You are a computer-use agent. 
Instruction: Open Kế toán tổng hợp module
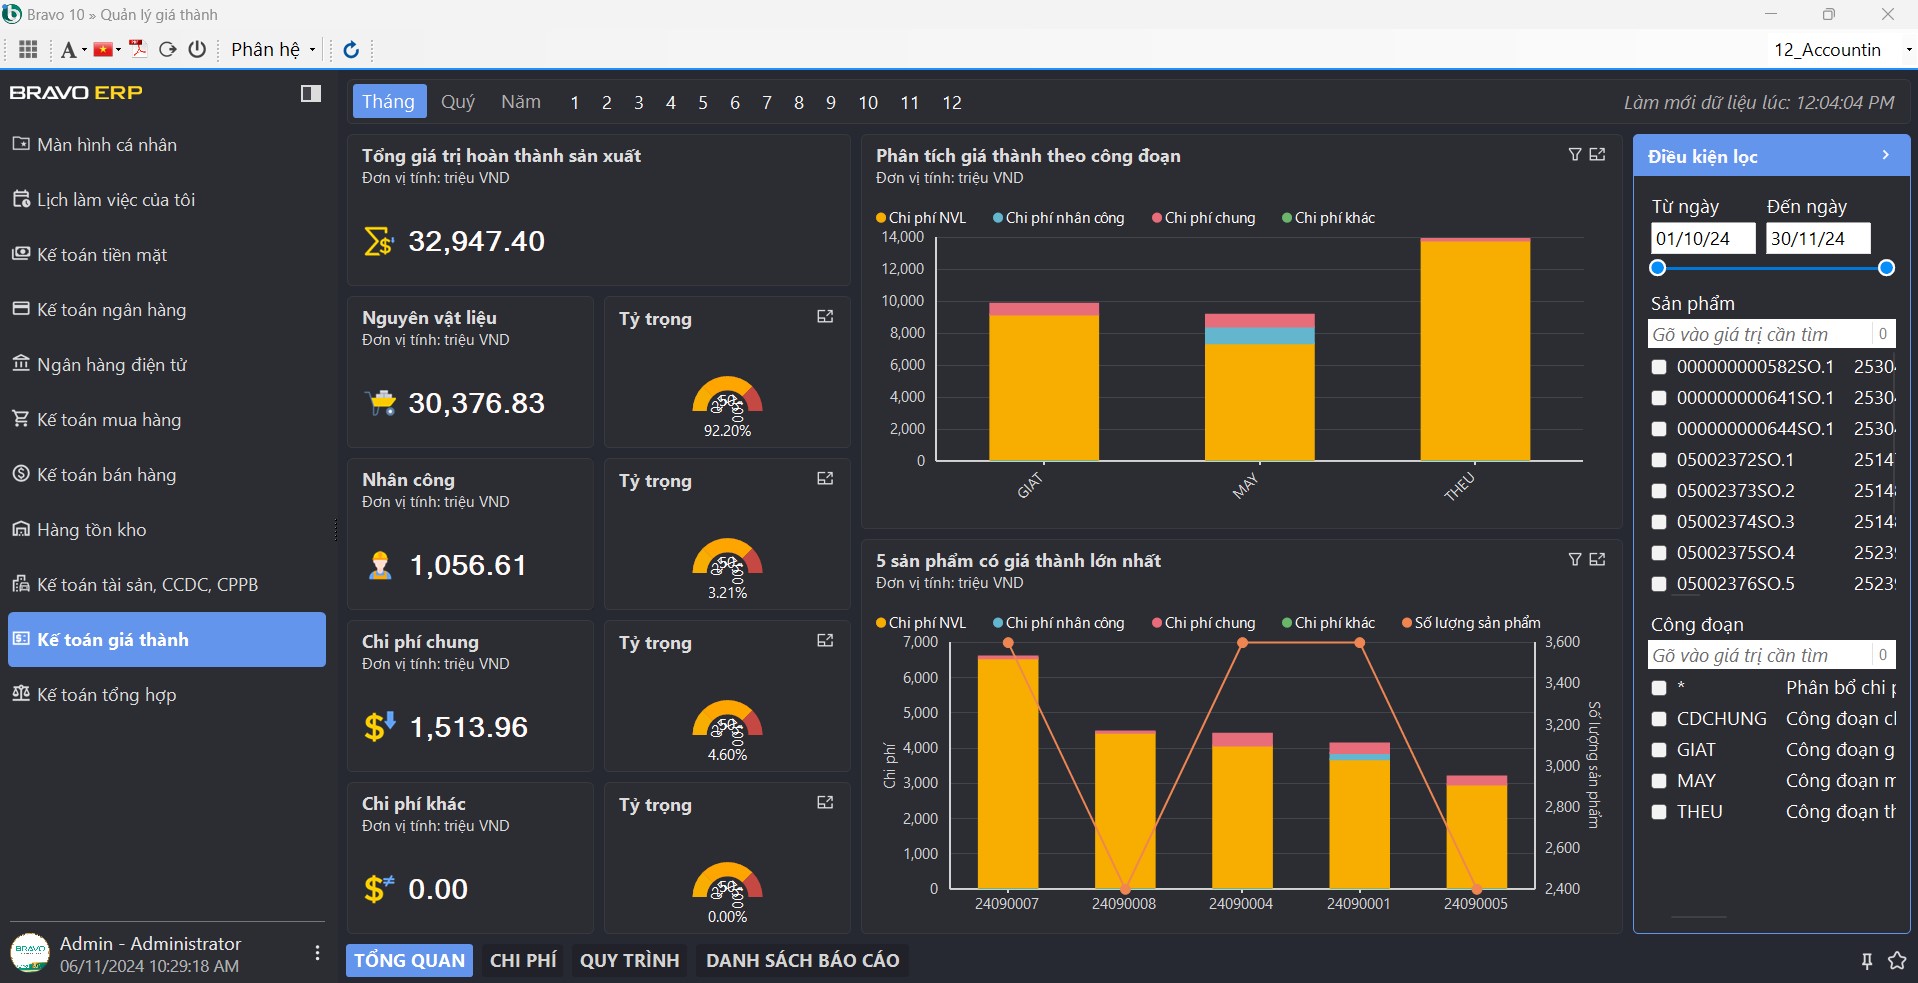click(106, 695)
